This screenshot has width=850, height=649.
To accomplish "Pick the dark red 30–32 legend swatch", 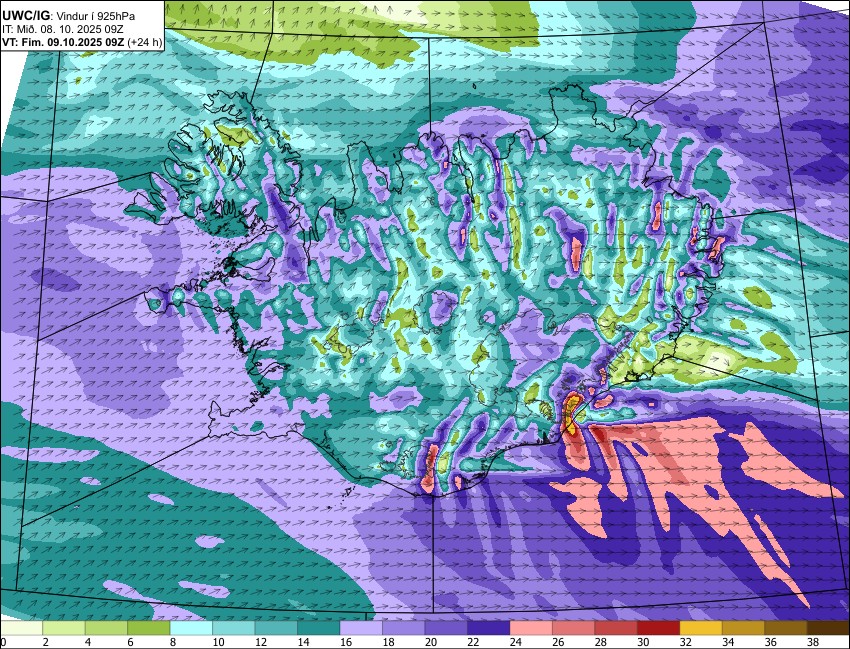I will (659, 628).
